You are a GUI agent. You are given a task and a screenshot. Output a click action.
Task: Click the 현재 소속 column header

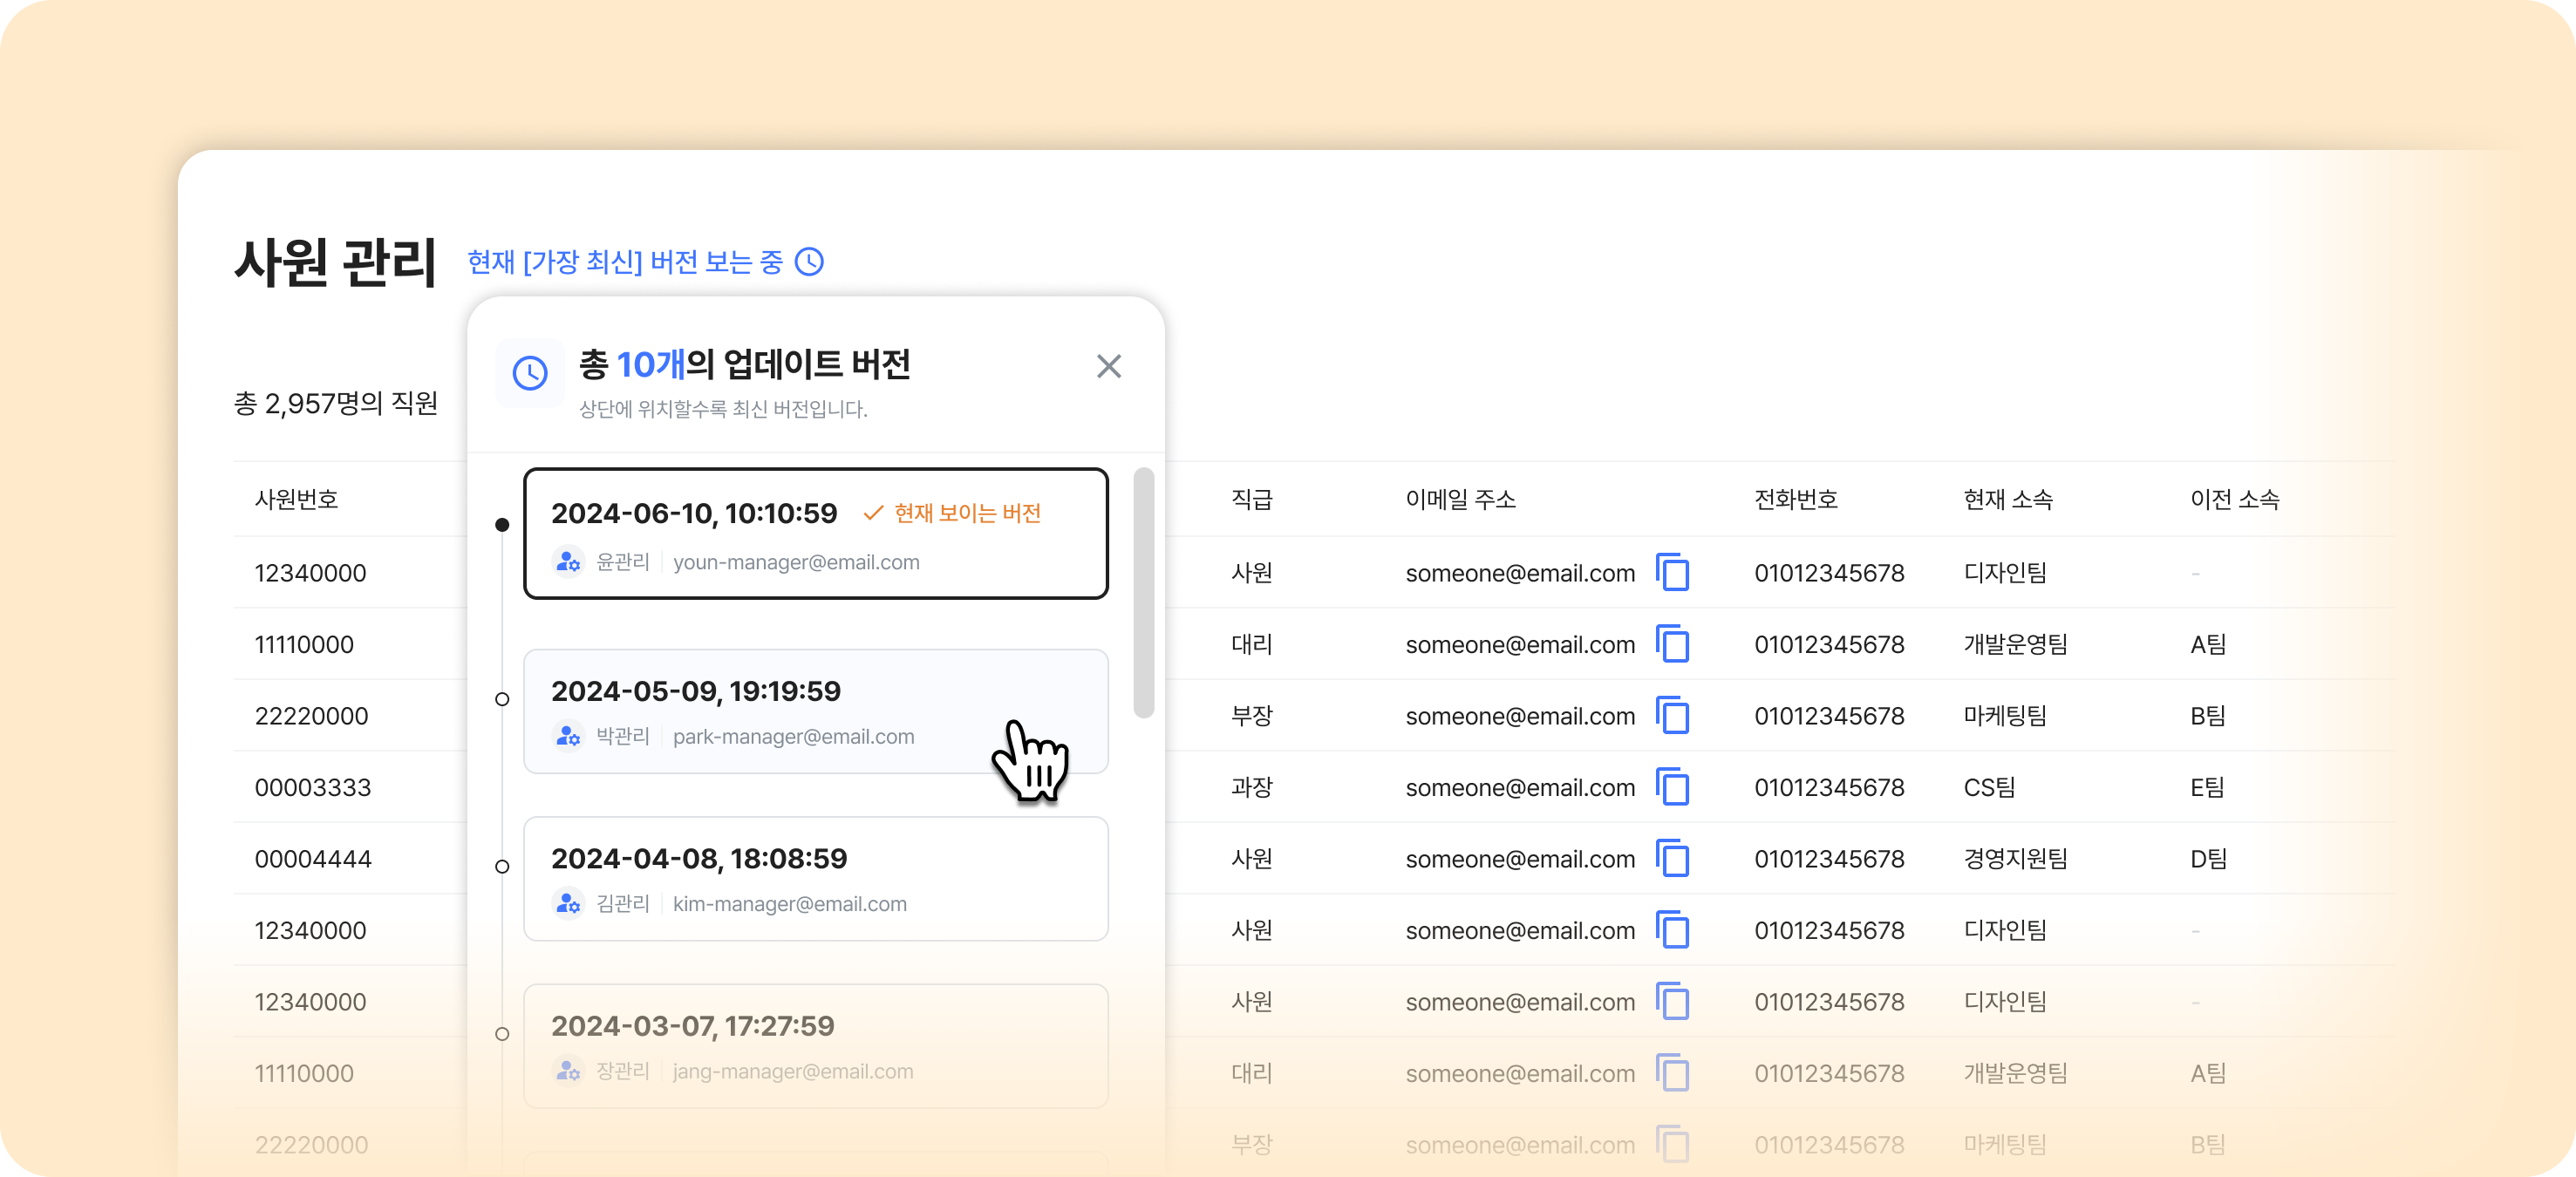pyautogui.click(x=2007, y=499)
